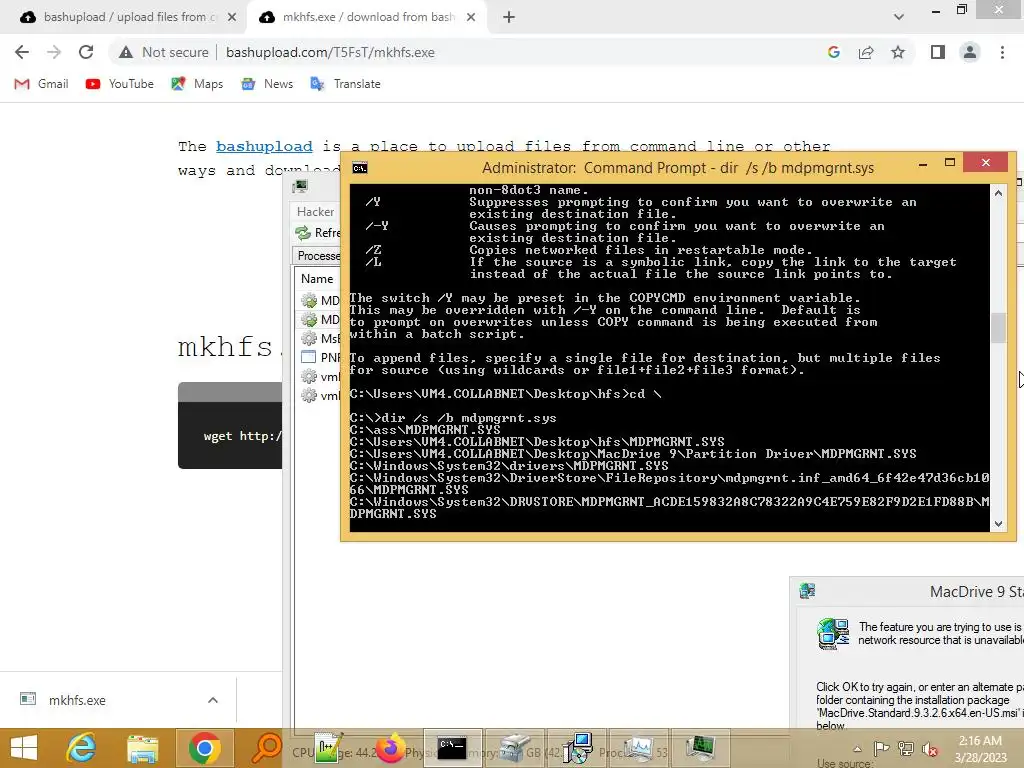This screenshot has width=1024, height=768.
Task: Open Notepad++ from taskbar
Action: coord(328,748)
